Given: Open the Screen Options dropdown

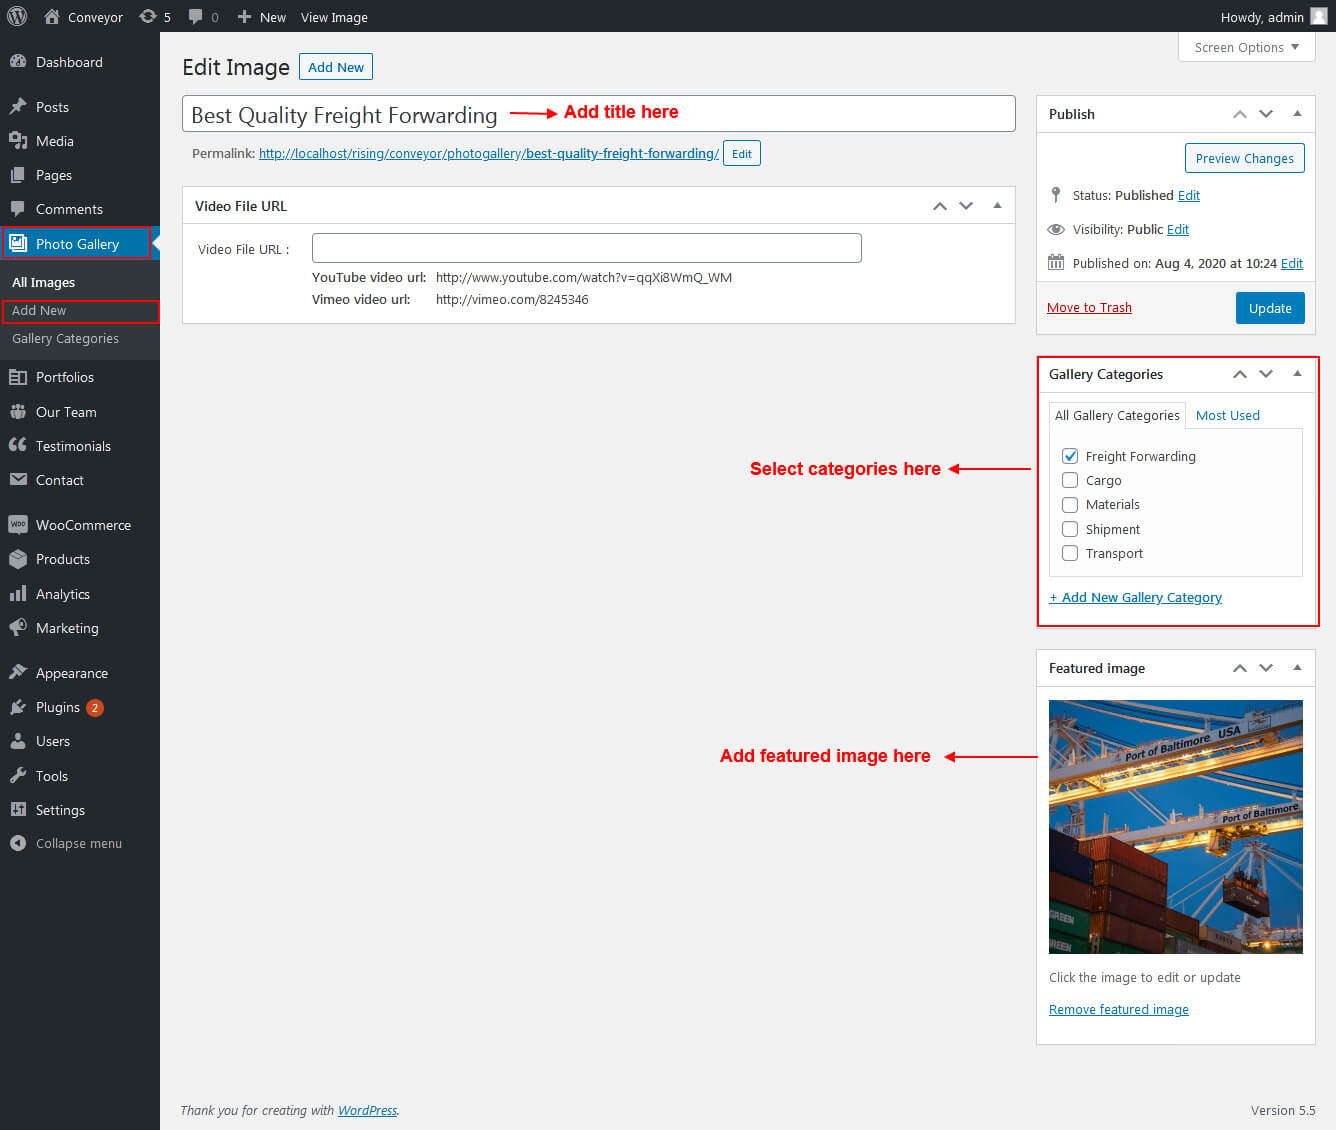Looking at the screenshot, I should tap(1246, 47).
